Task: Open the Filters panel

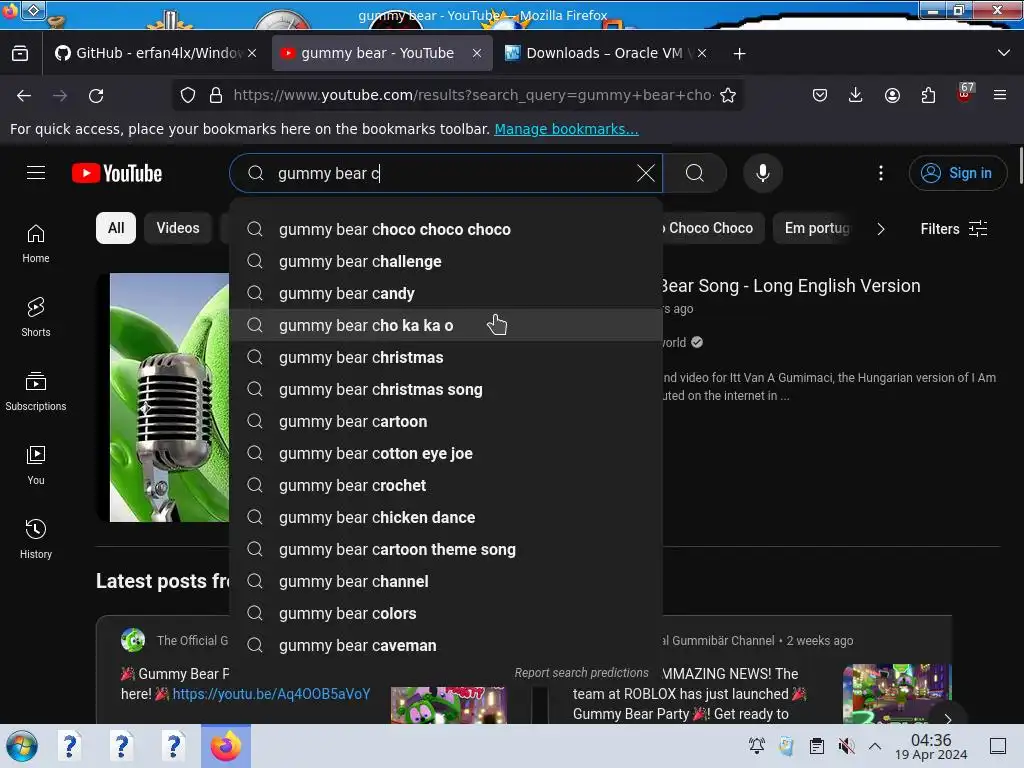Action: coord(953,229)
